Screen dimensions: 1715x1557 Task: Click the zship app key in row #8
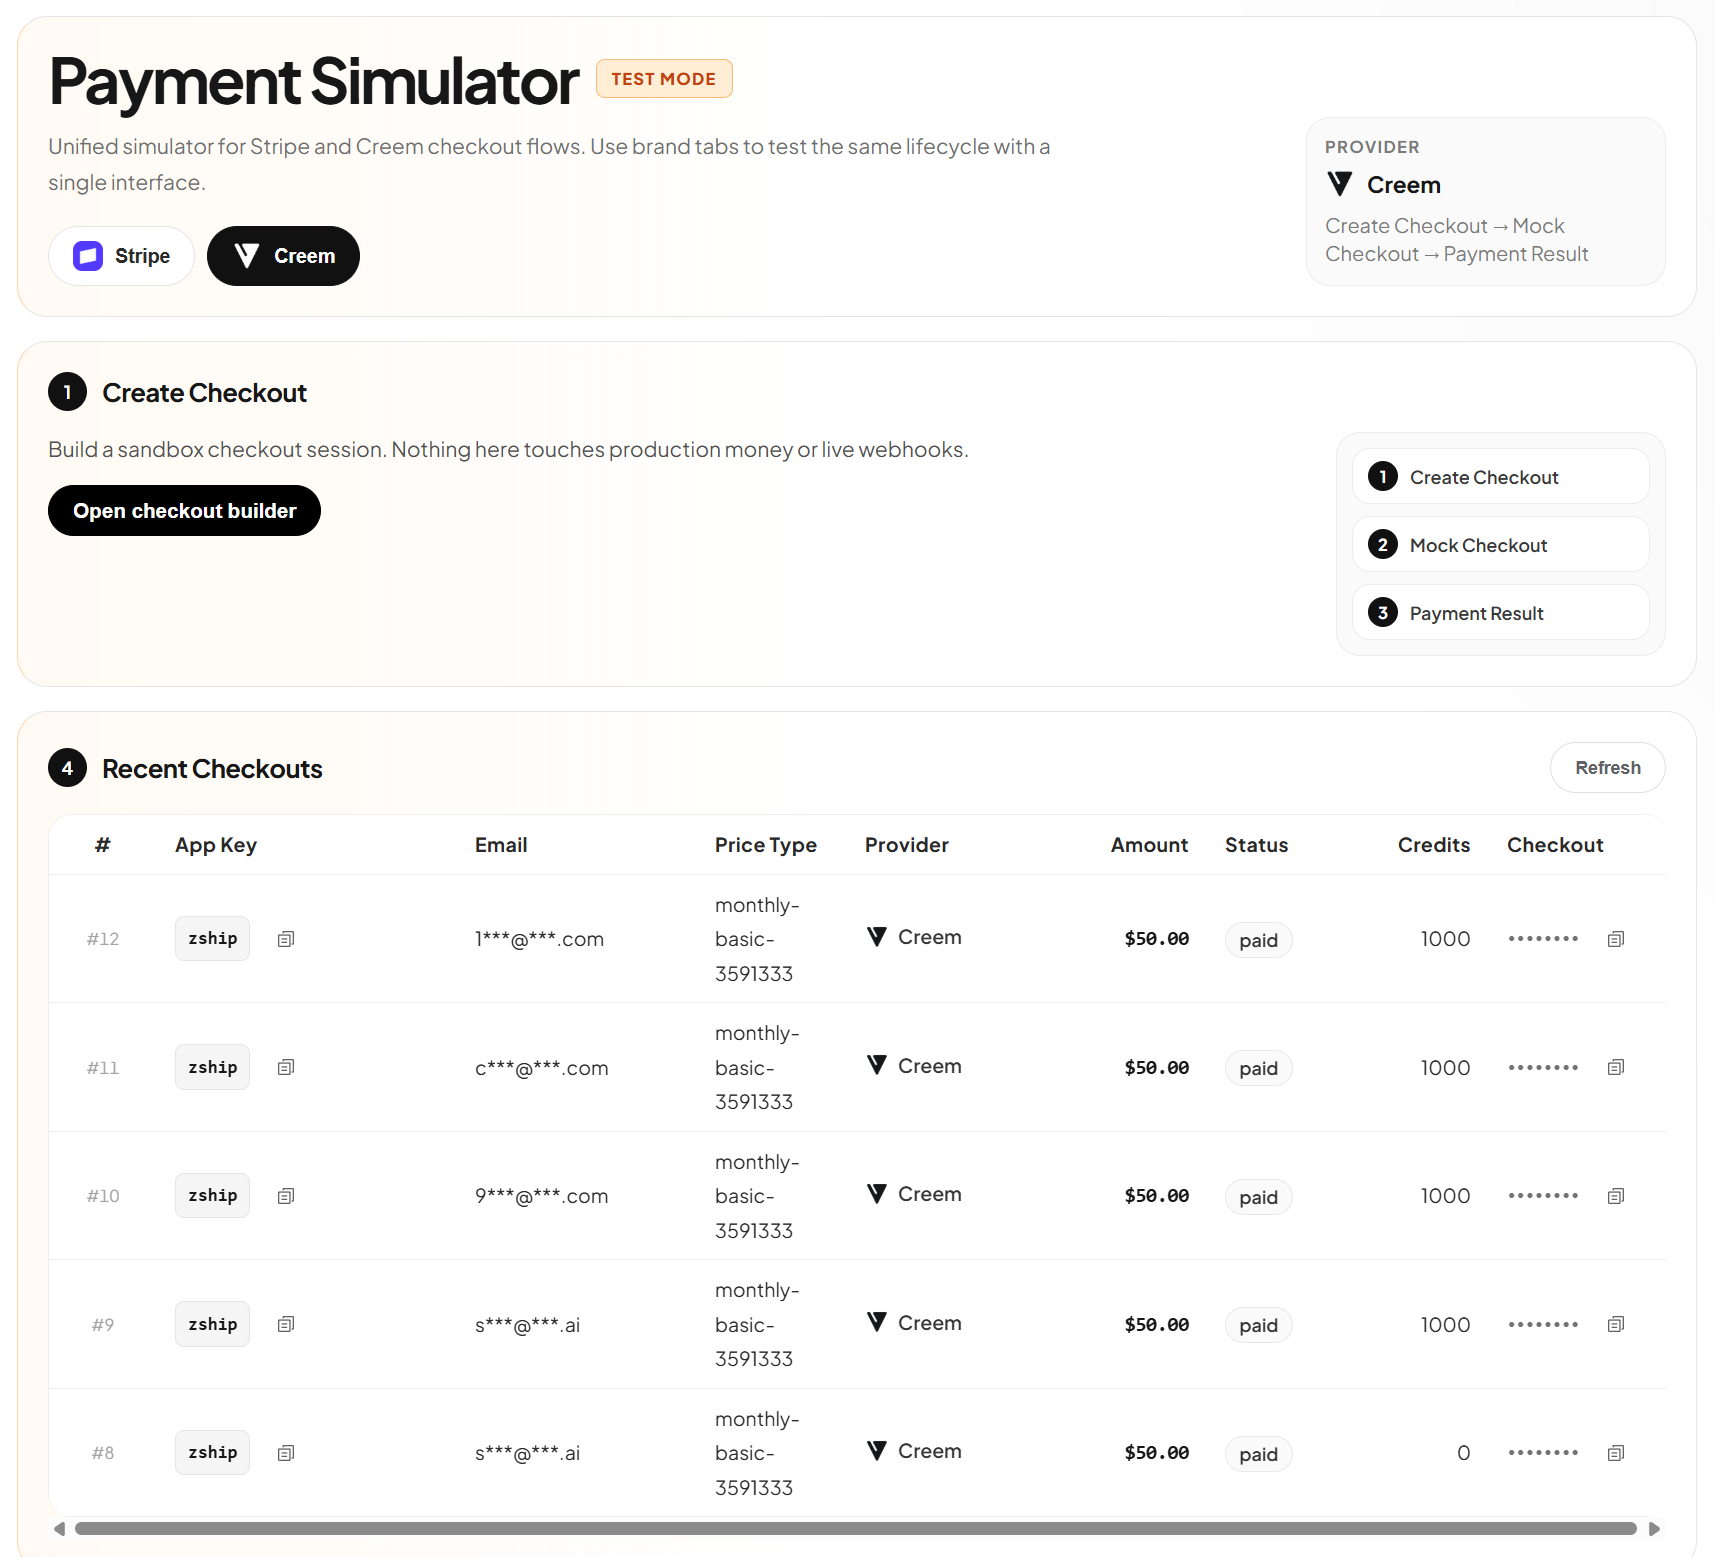(x=212, y=1453)
